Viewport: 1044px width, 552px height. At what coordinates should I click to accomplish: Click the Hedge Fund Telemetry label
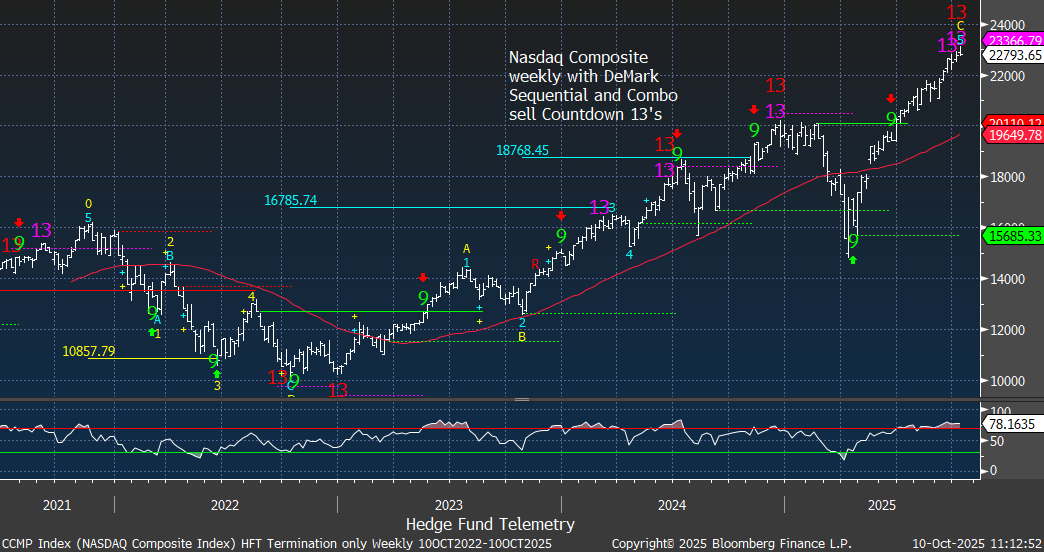pyautogui.click(x=490, y=524)
